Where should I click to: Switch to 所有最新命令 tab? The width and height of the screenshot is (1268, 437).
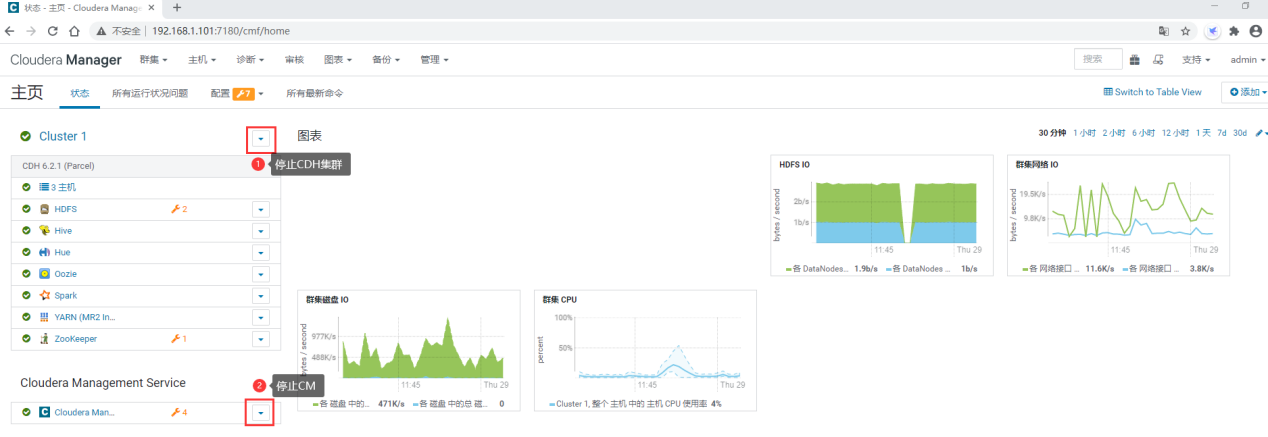(315, 93)
